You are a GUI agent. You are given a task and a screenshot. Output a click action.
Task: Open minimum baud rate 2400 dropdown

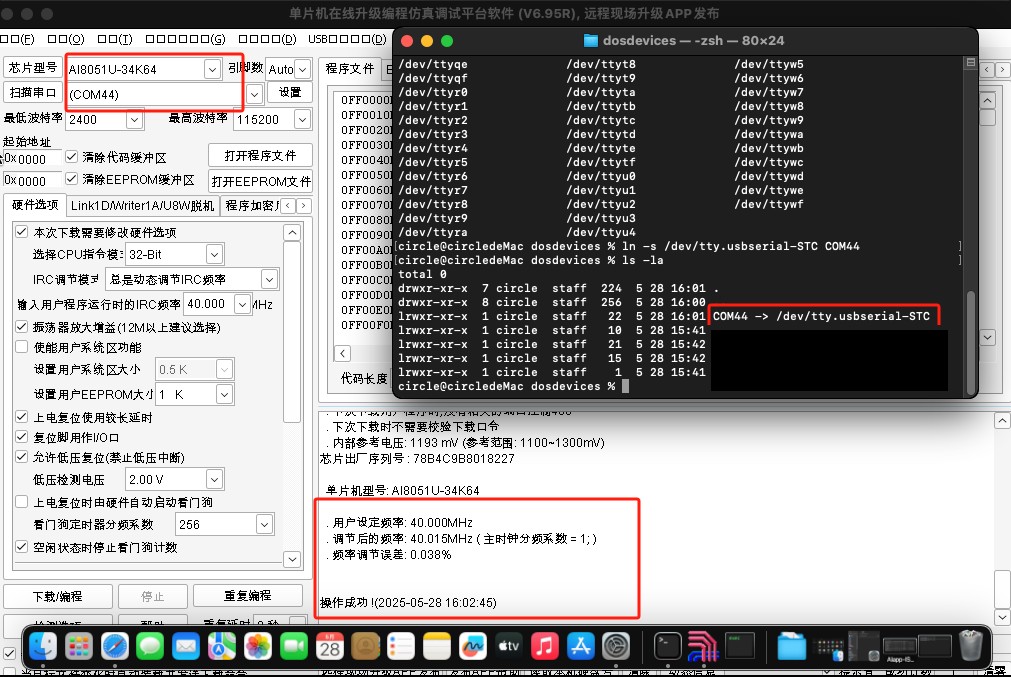click(134, 119)
